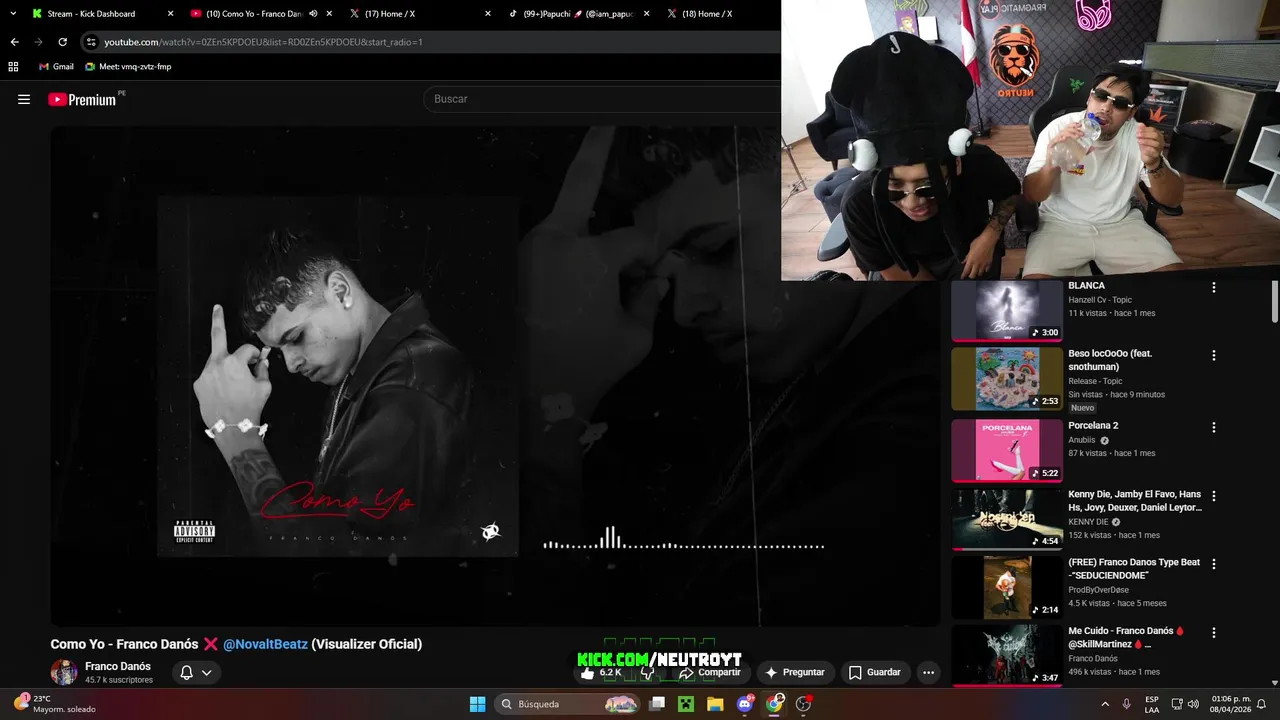
Task: Mute the audio on Como Yo tab
Action: (x=313, y=14)
